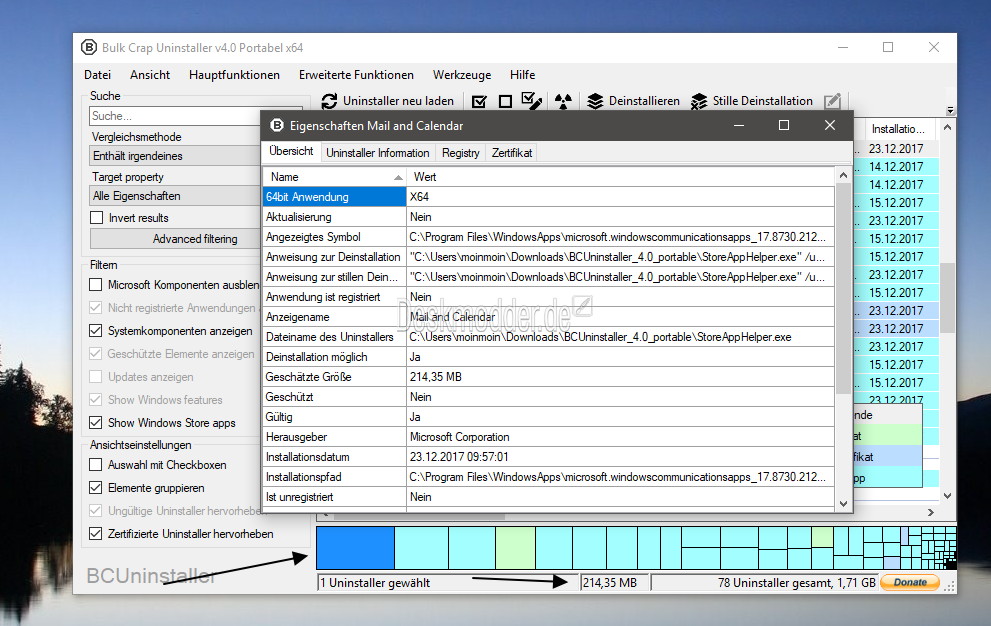Click the toolbar overflow arrow at right edge
The image size is (991, 626).
click(x=950, y=110)
